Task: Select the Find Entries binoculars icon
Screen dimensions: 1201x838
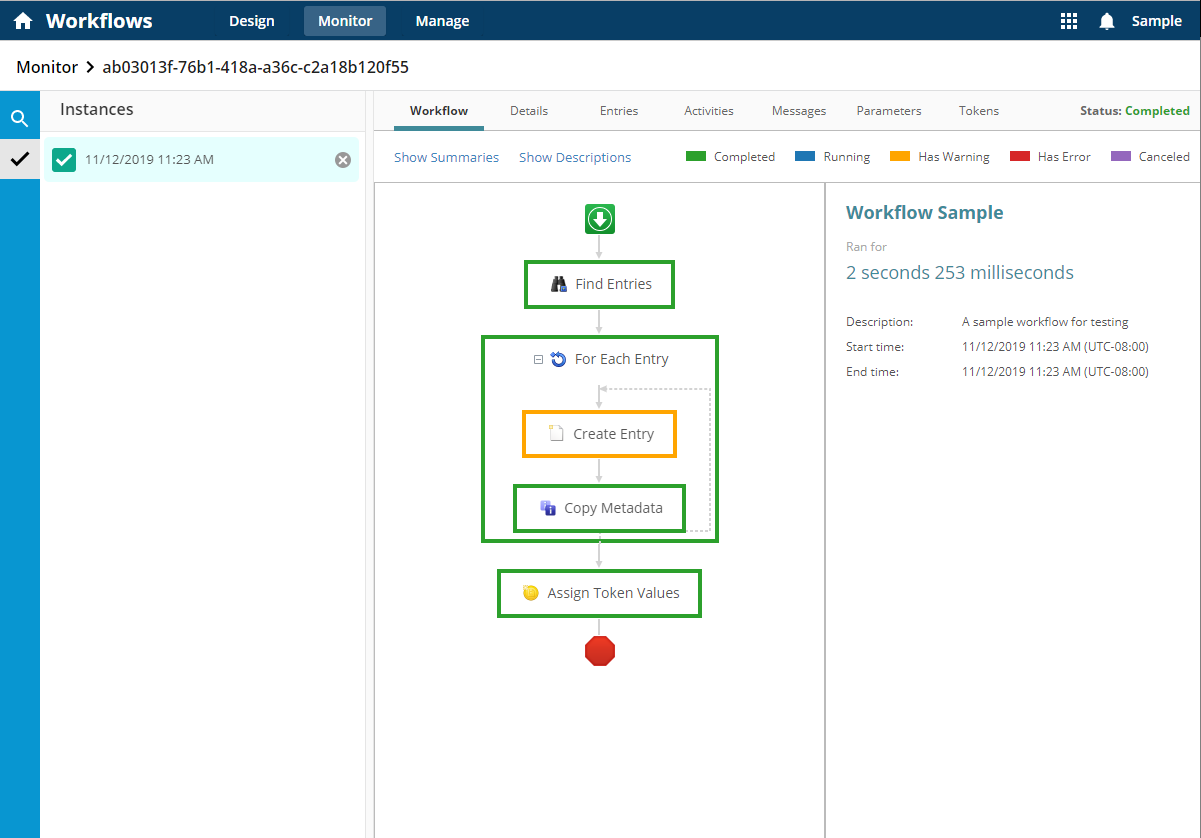Action: point(560,284)
